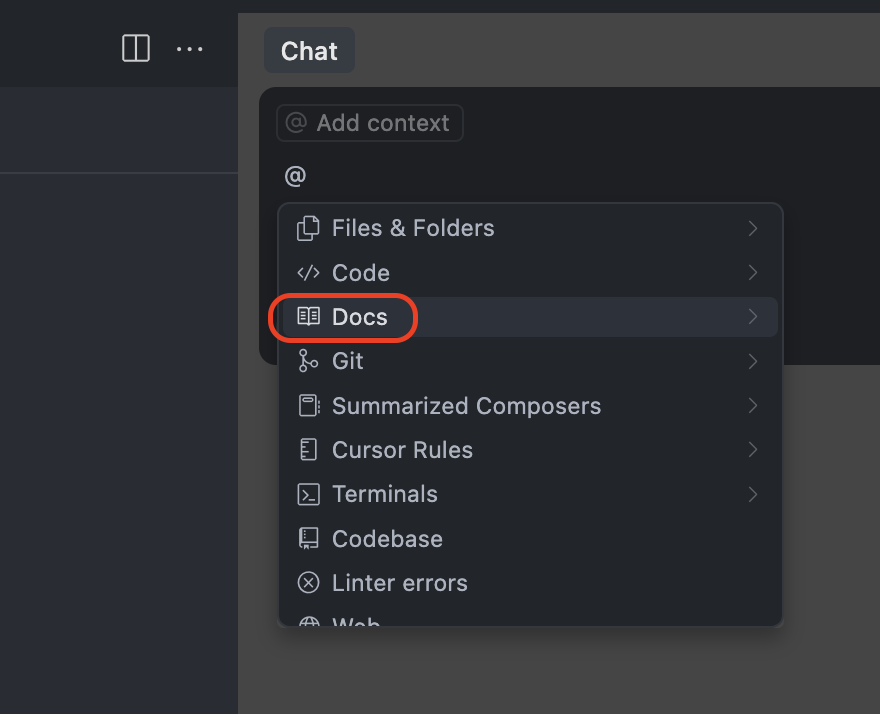The height and width of the screenshot is (714, 880).
Task: Select the Codebase menu entry
Action: click(x=387, y=539)
